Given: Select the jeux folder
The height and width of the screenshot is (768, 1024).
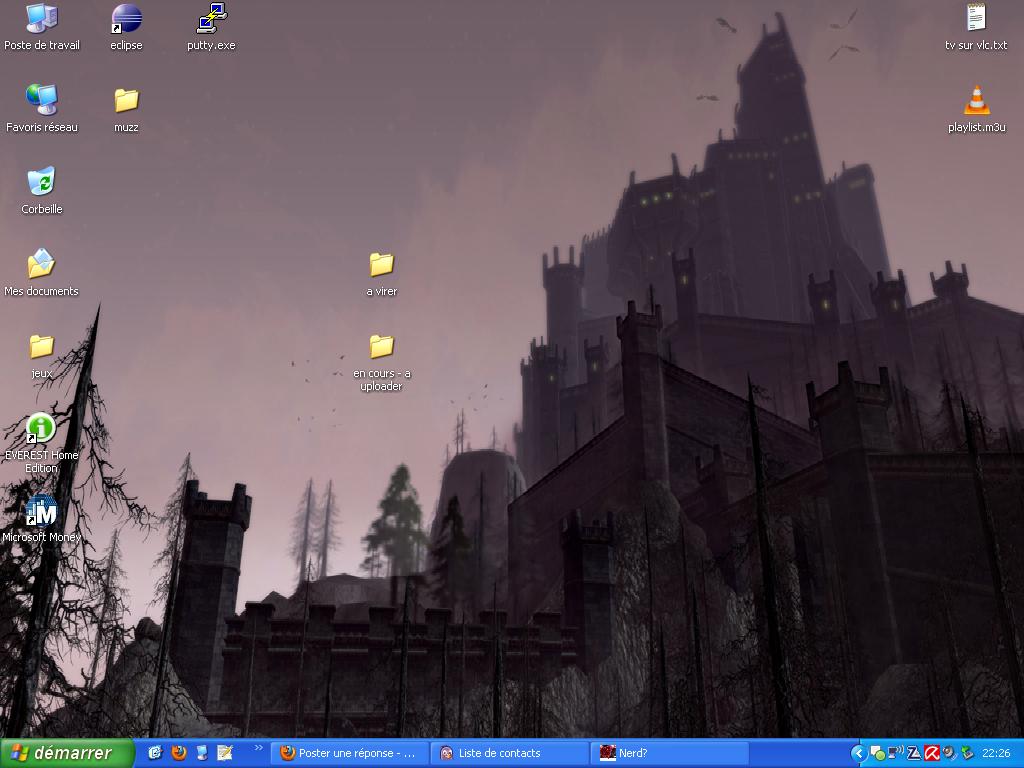Looking at the screenshot, I should (41, 355).
